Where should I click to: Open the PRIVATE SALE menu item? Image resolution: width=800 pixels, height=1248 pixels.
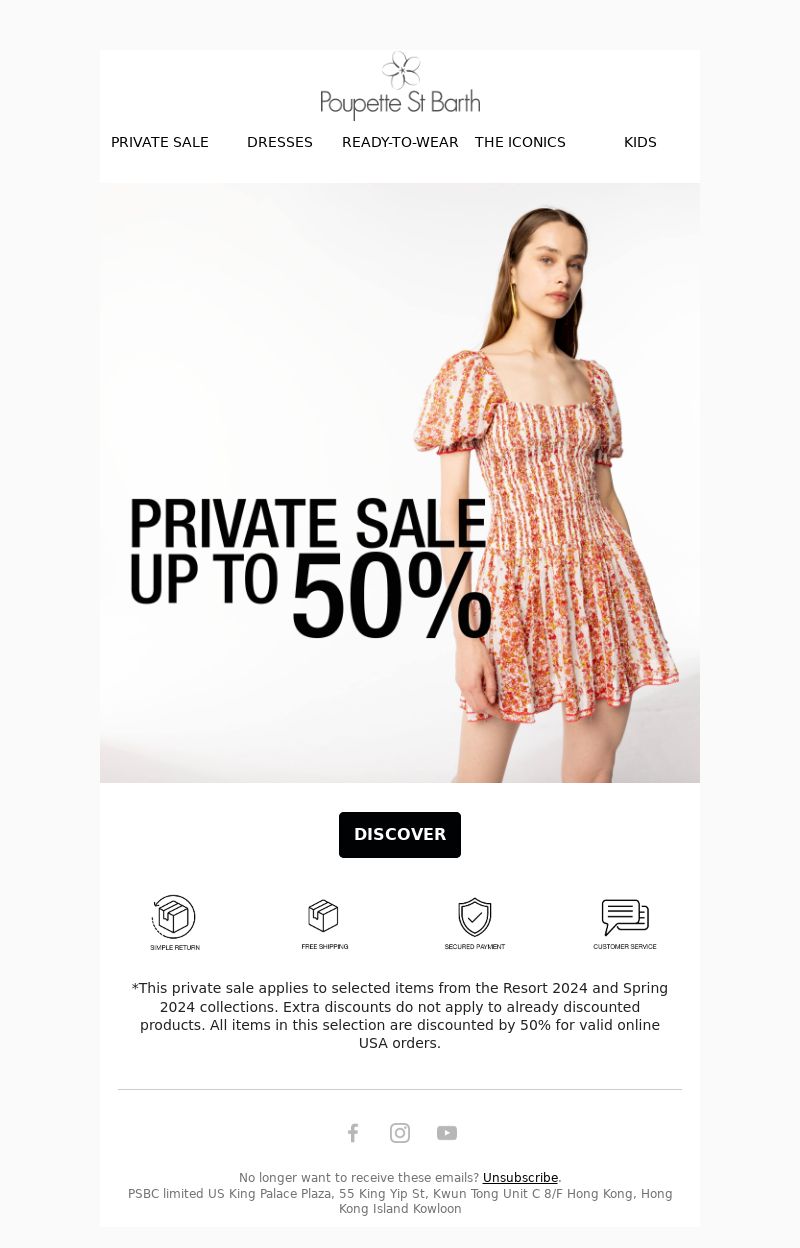[x=160, y=142]
